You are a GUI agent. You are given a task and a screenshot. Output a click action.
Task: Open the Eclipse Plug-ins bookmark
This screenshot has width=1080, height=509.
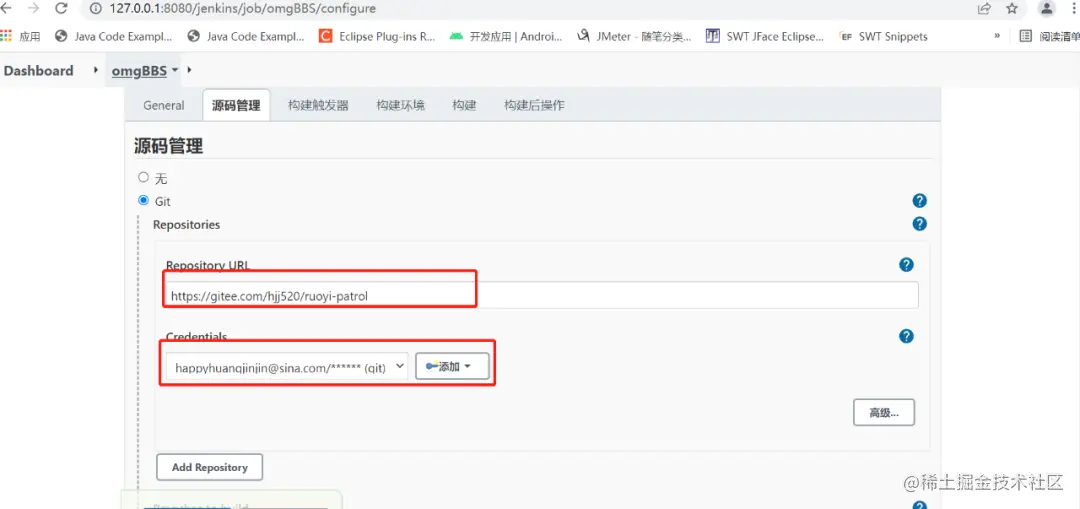pyautogui.click(x=377, y=37)
